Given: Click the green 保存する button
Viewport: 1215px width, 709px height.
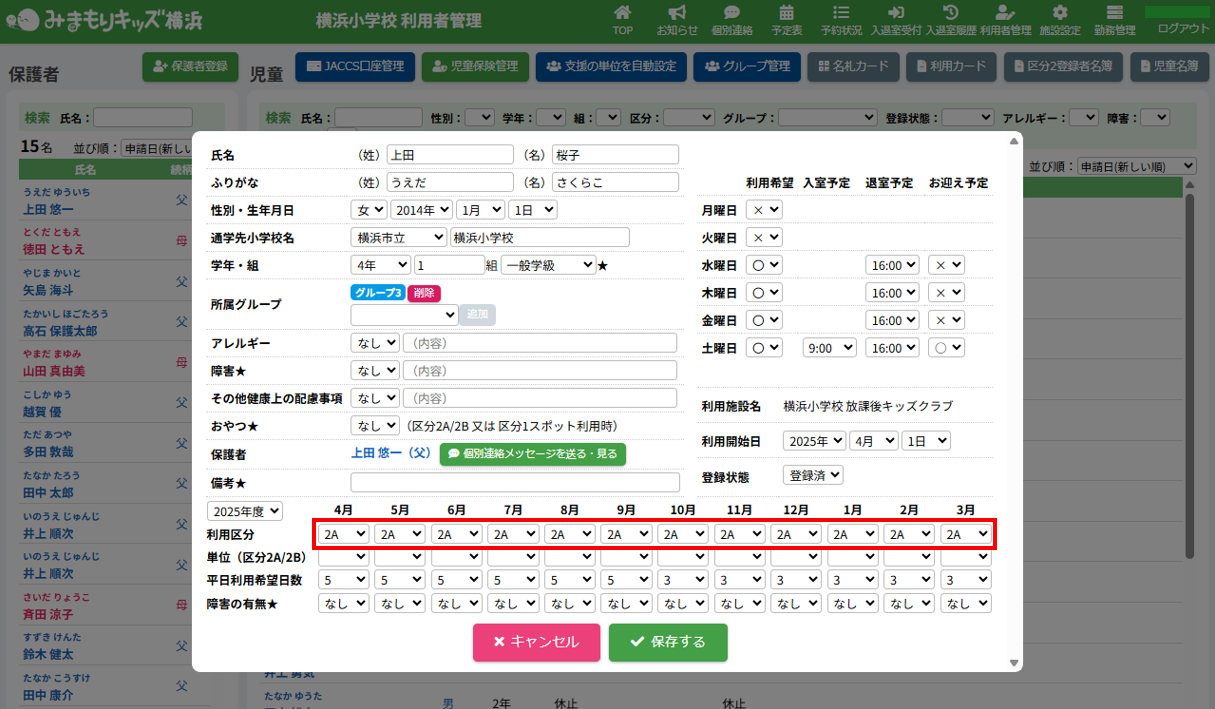Looking at the screenshot, I should pyautogui.click(x=667, y=642).
